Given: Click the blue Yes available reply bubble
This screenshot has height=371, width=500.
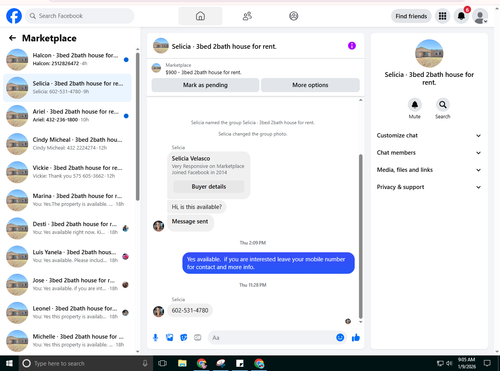Looking at the screenshot, I should point(268,263).
